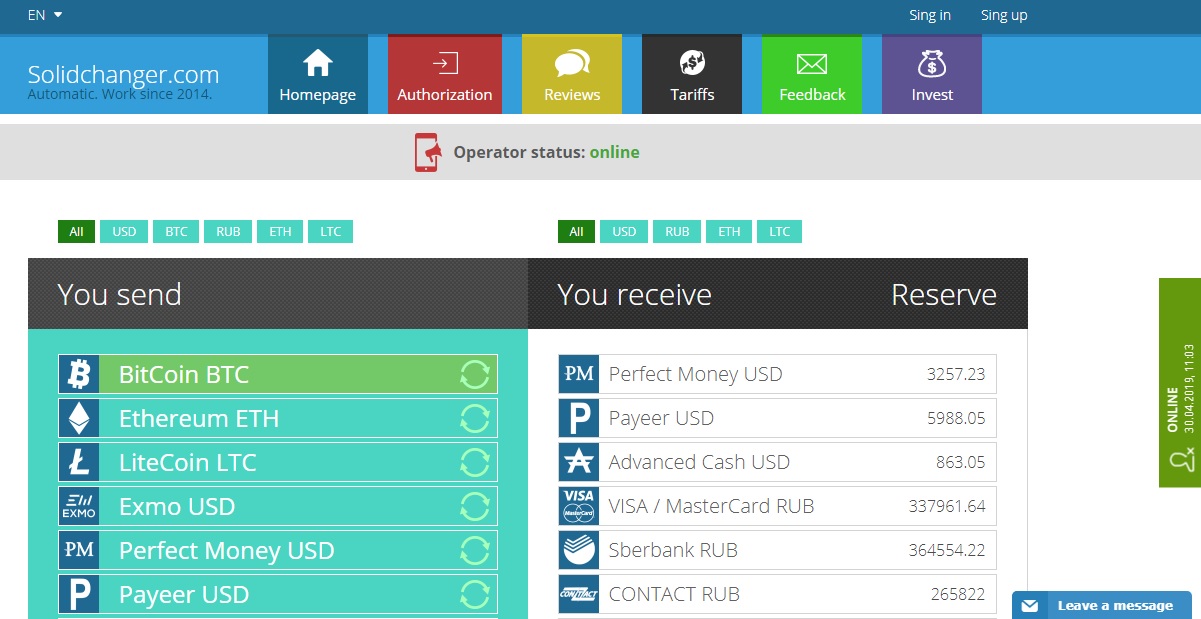Screen dimensions: 1201x619
Task: Click the Payeer icon in send list
Action: (79, 594)
